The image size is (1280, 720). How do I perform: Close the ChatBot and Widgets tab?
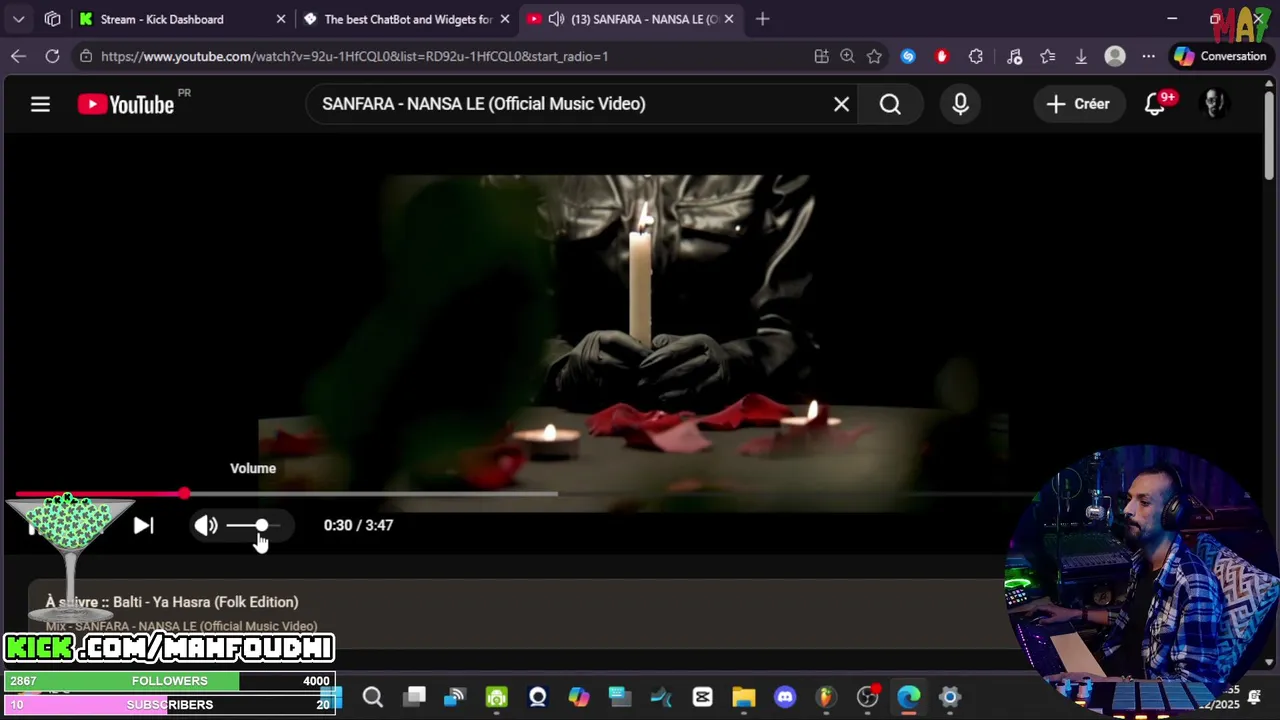[x=505, y=19]
